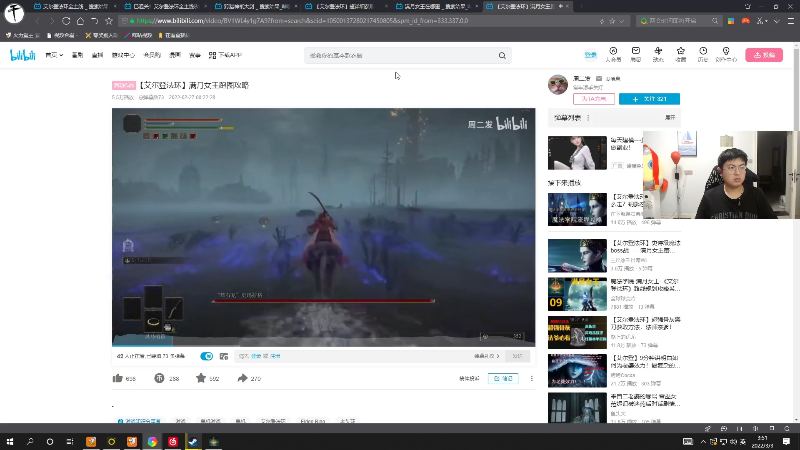Click the first bookmarks bar item

point(22,35)
